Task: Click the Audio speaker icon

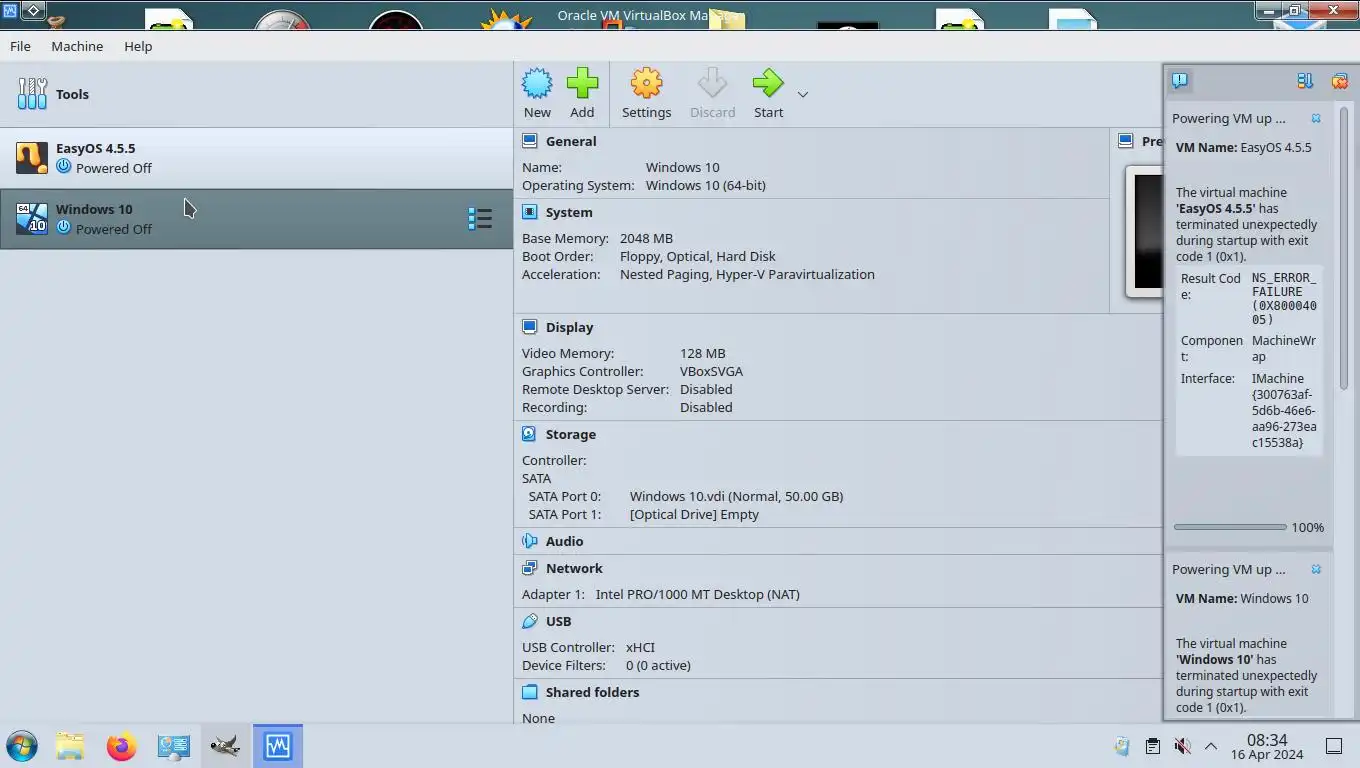Action: [x=530, y=541]
